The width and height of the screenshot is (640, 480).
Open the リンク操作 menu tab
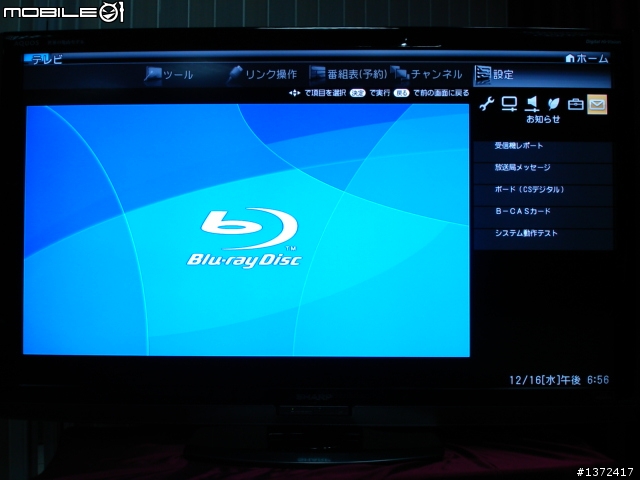point(262,74)
